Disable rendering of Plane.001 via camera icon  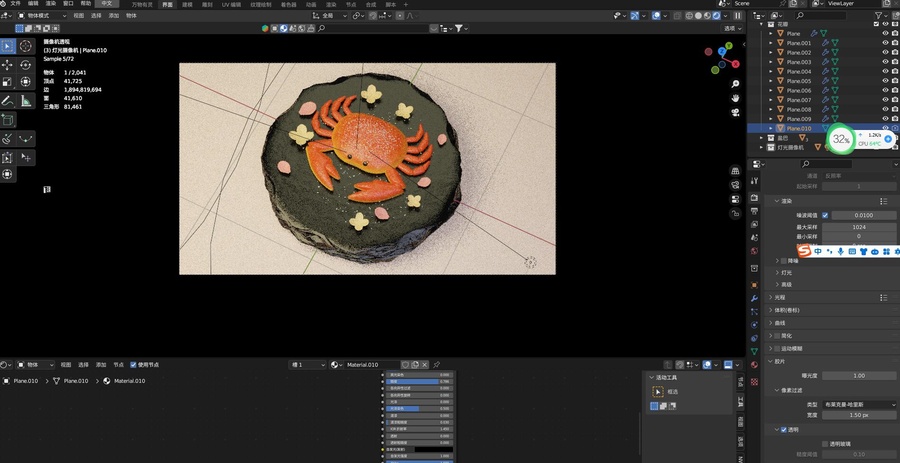pos(895,43)
